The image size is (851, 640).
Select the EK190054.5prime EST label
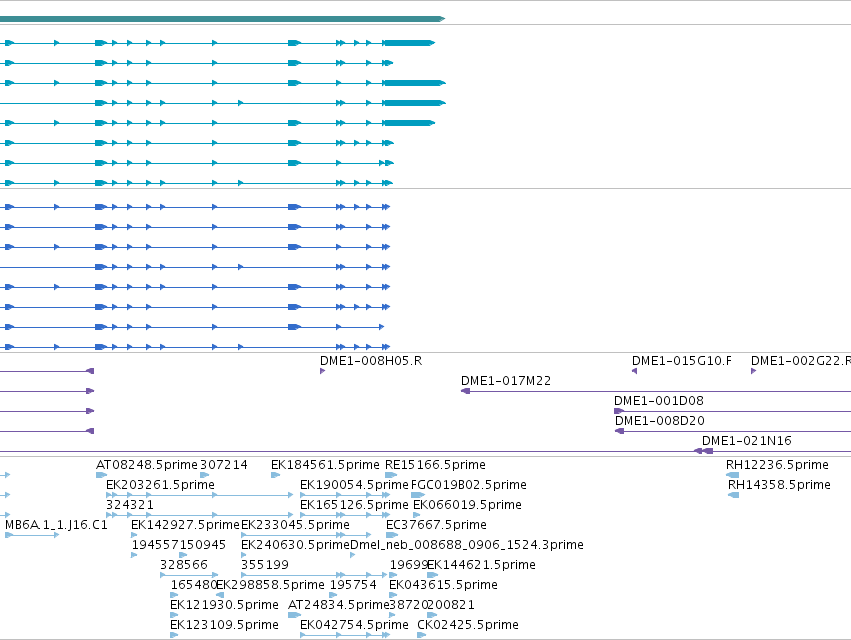pyautogui.click(x=354, y=485)
